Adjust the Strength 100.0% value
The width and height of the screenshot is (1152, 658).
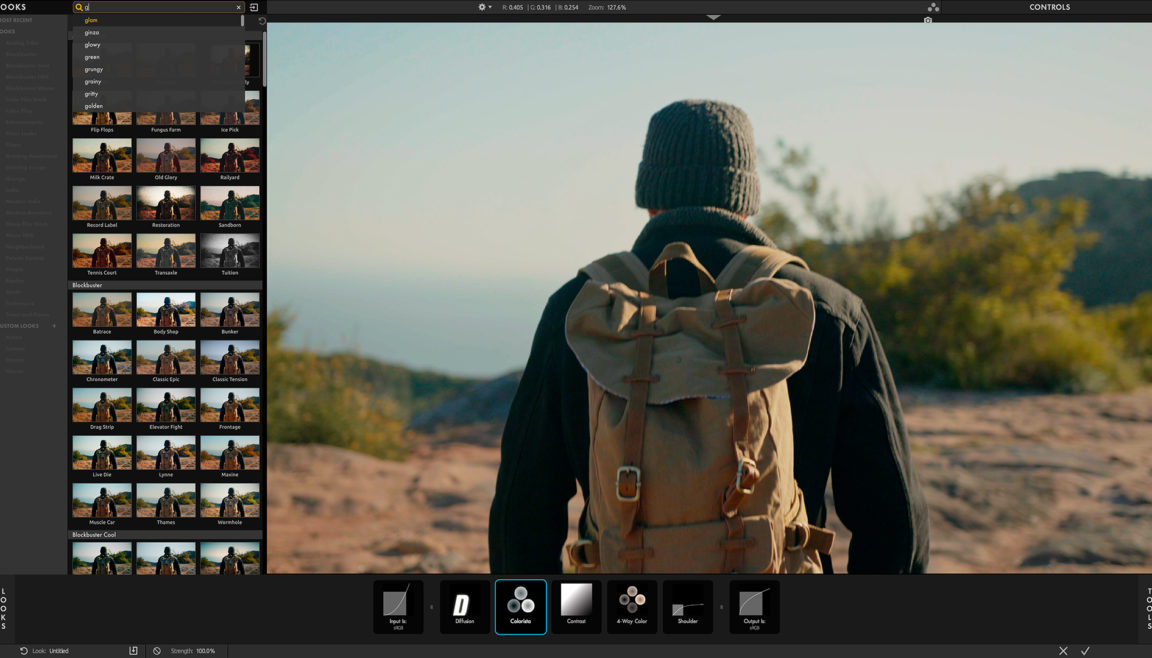coord(206,651)
